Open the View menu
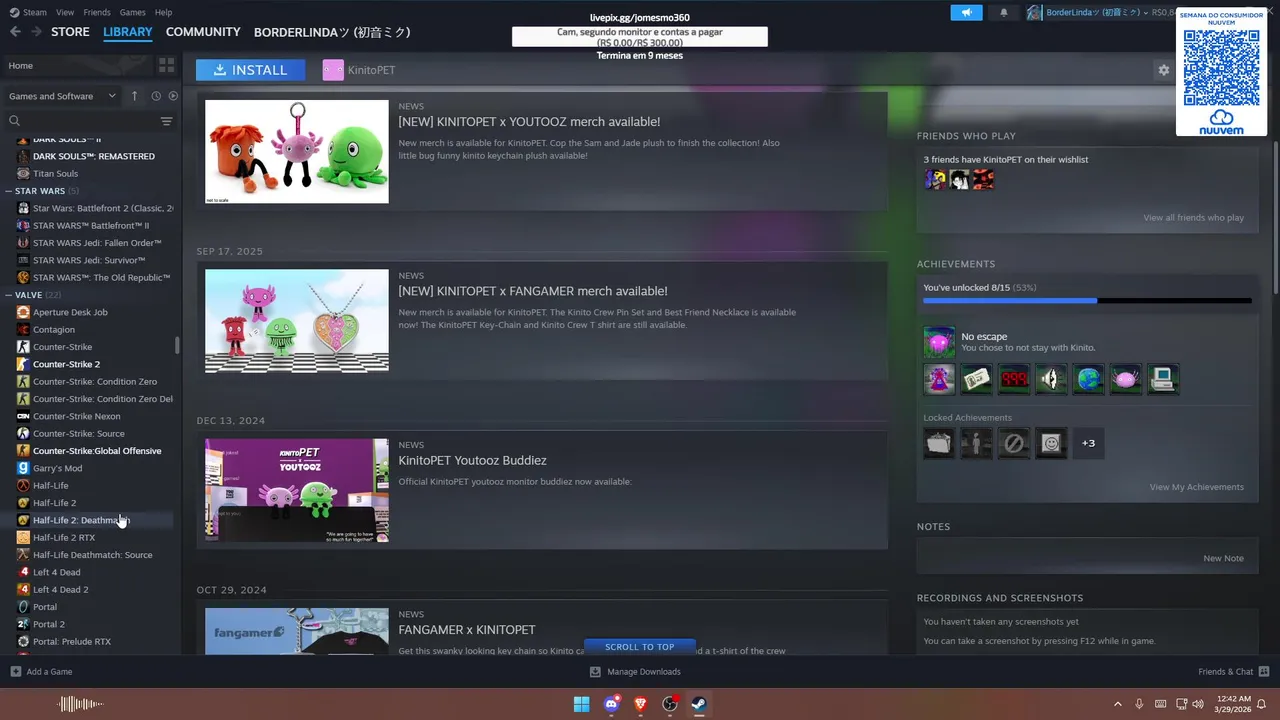This screenshot has height=720, width=1280. [x=65, y=12]
